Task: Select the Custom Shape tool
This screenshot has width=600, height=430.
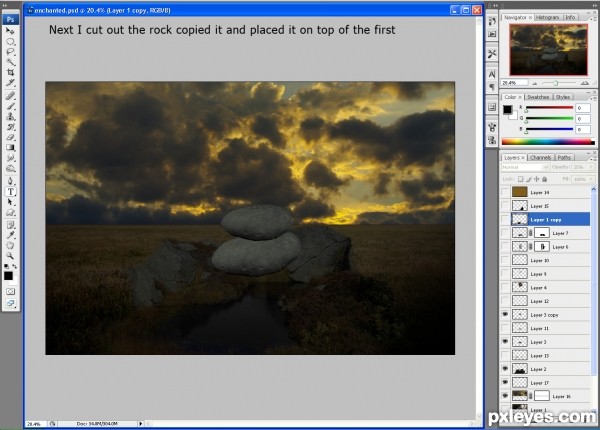Action: coord(10,212)
